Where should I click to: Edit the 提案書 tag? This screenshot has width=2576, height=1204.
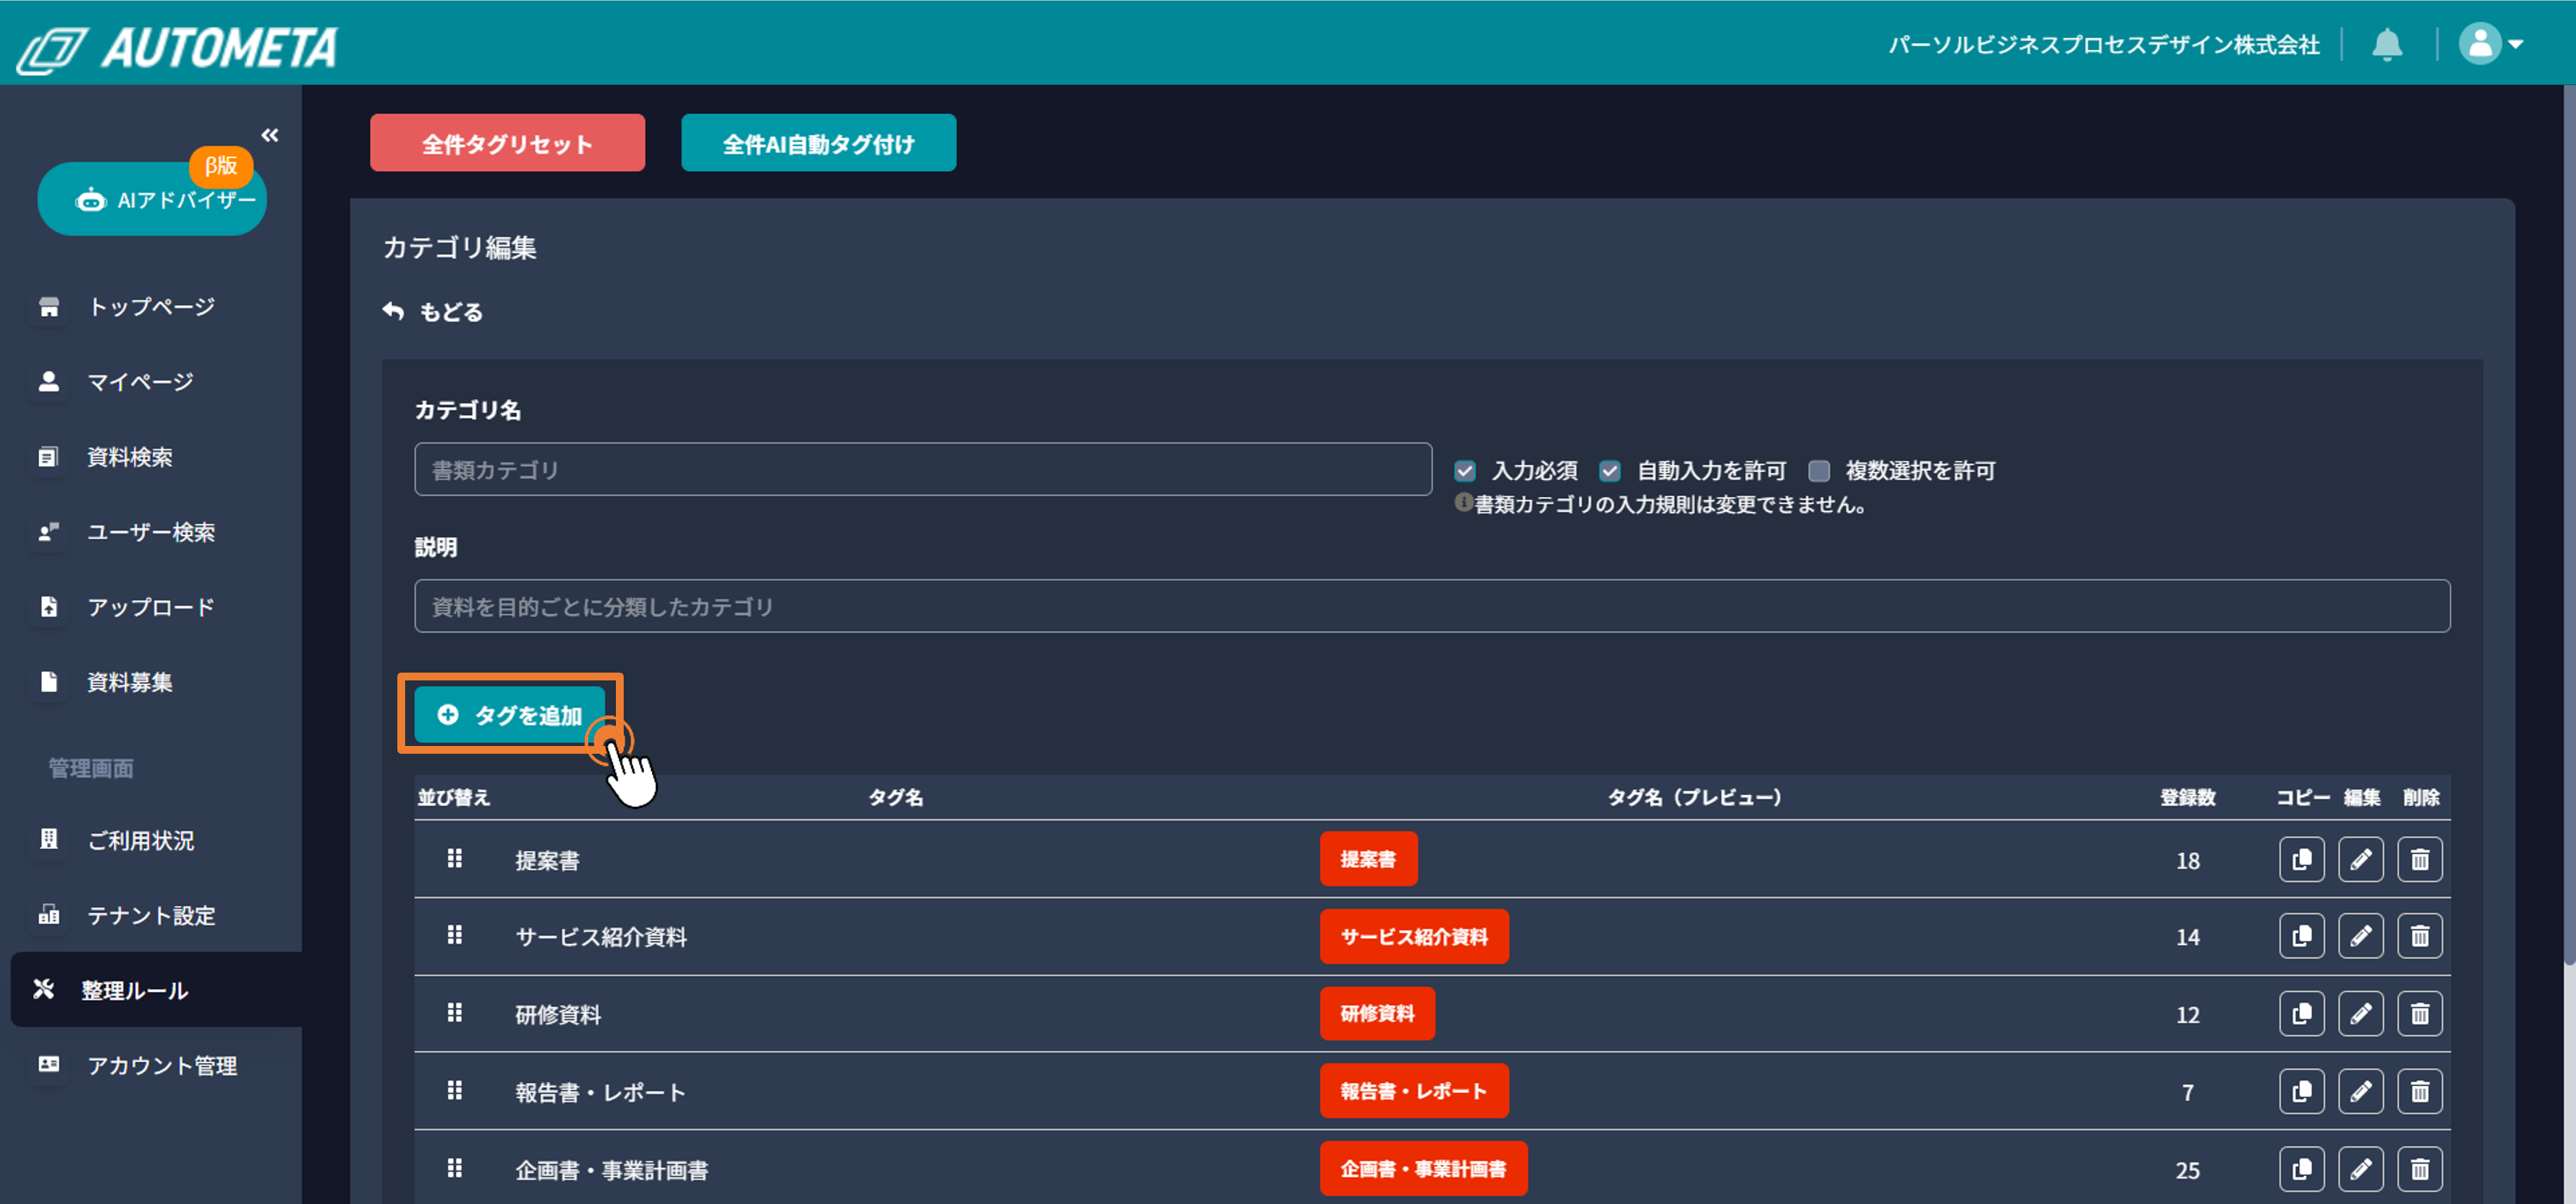pyautogui.click(x=2360, y=860)
